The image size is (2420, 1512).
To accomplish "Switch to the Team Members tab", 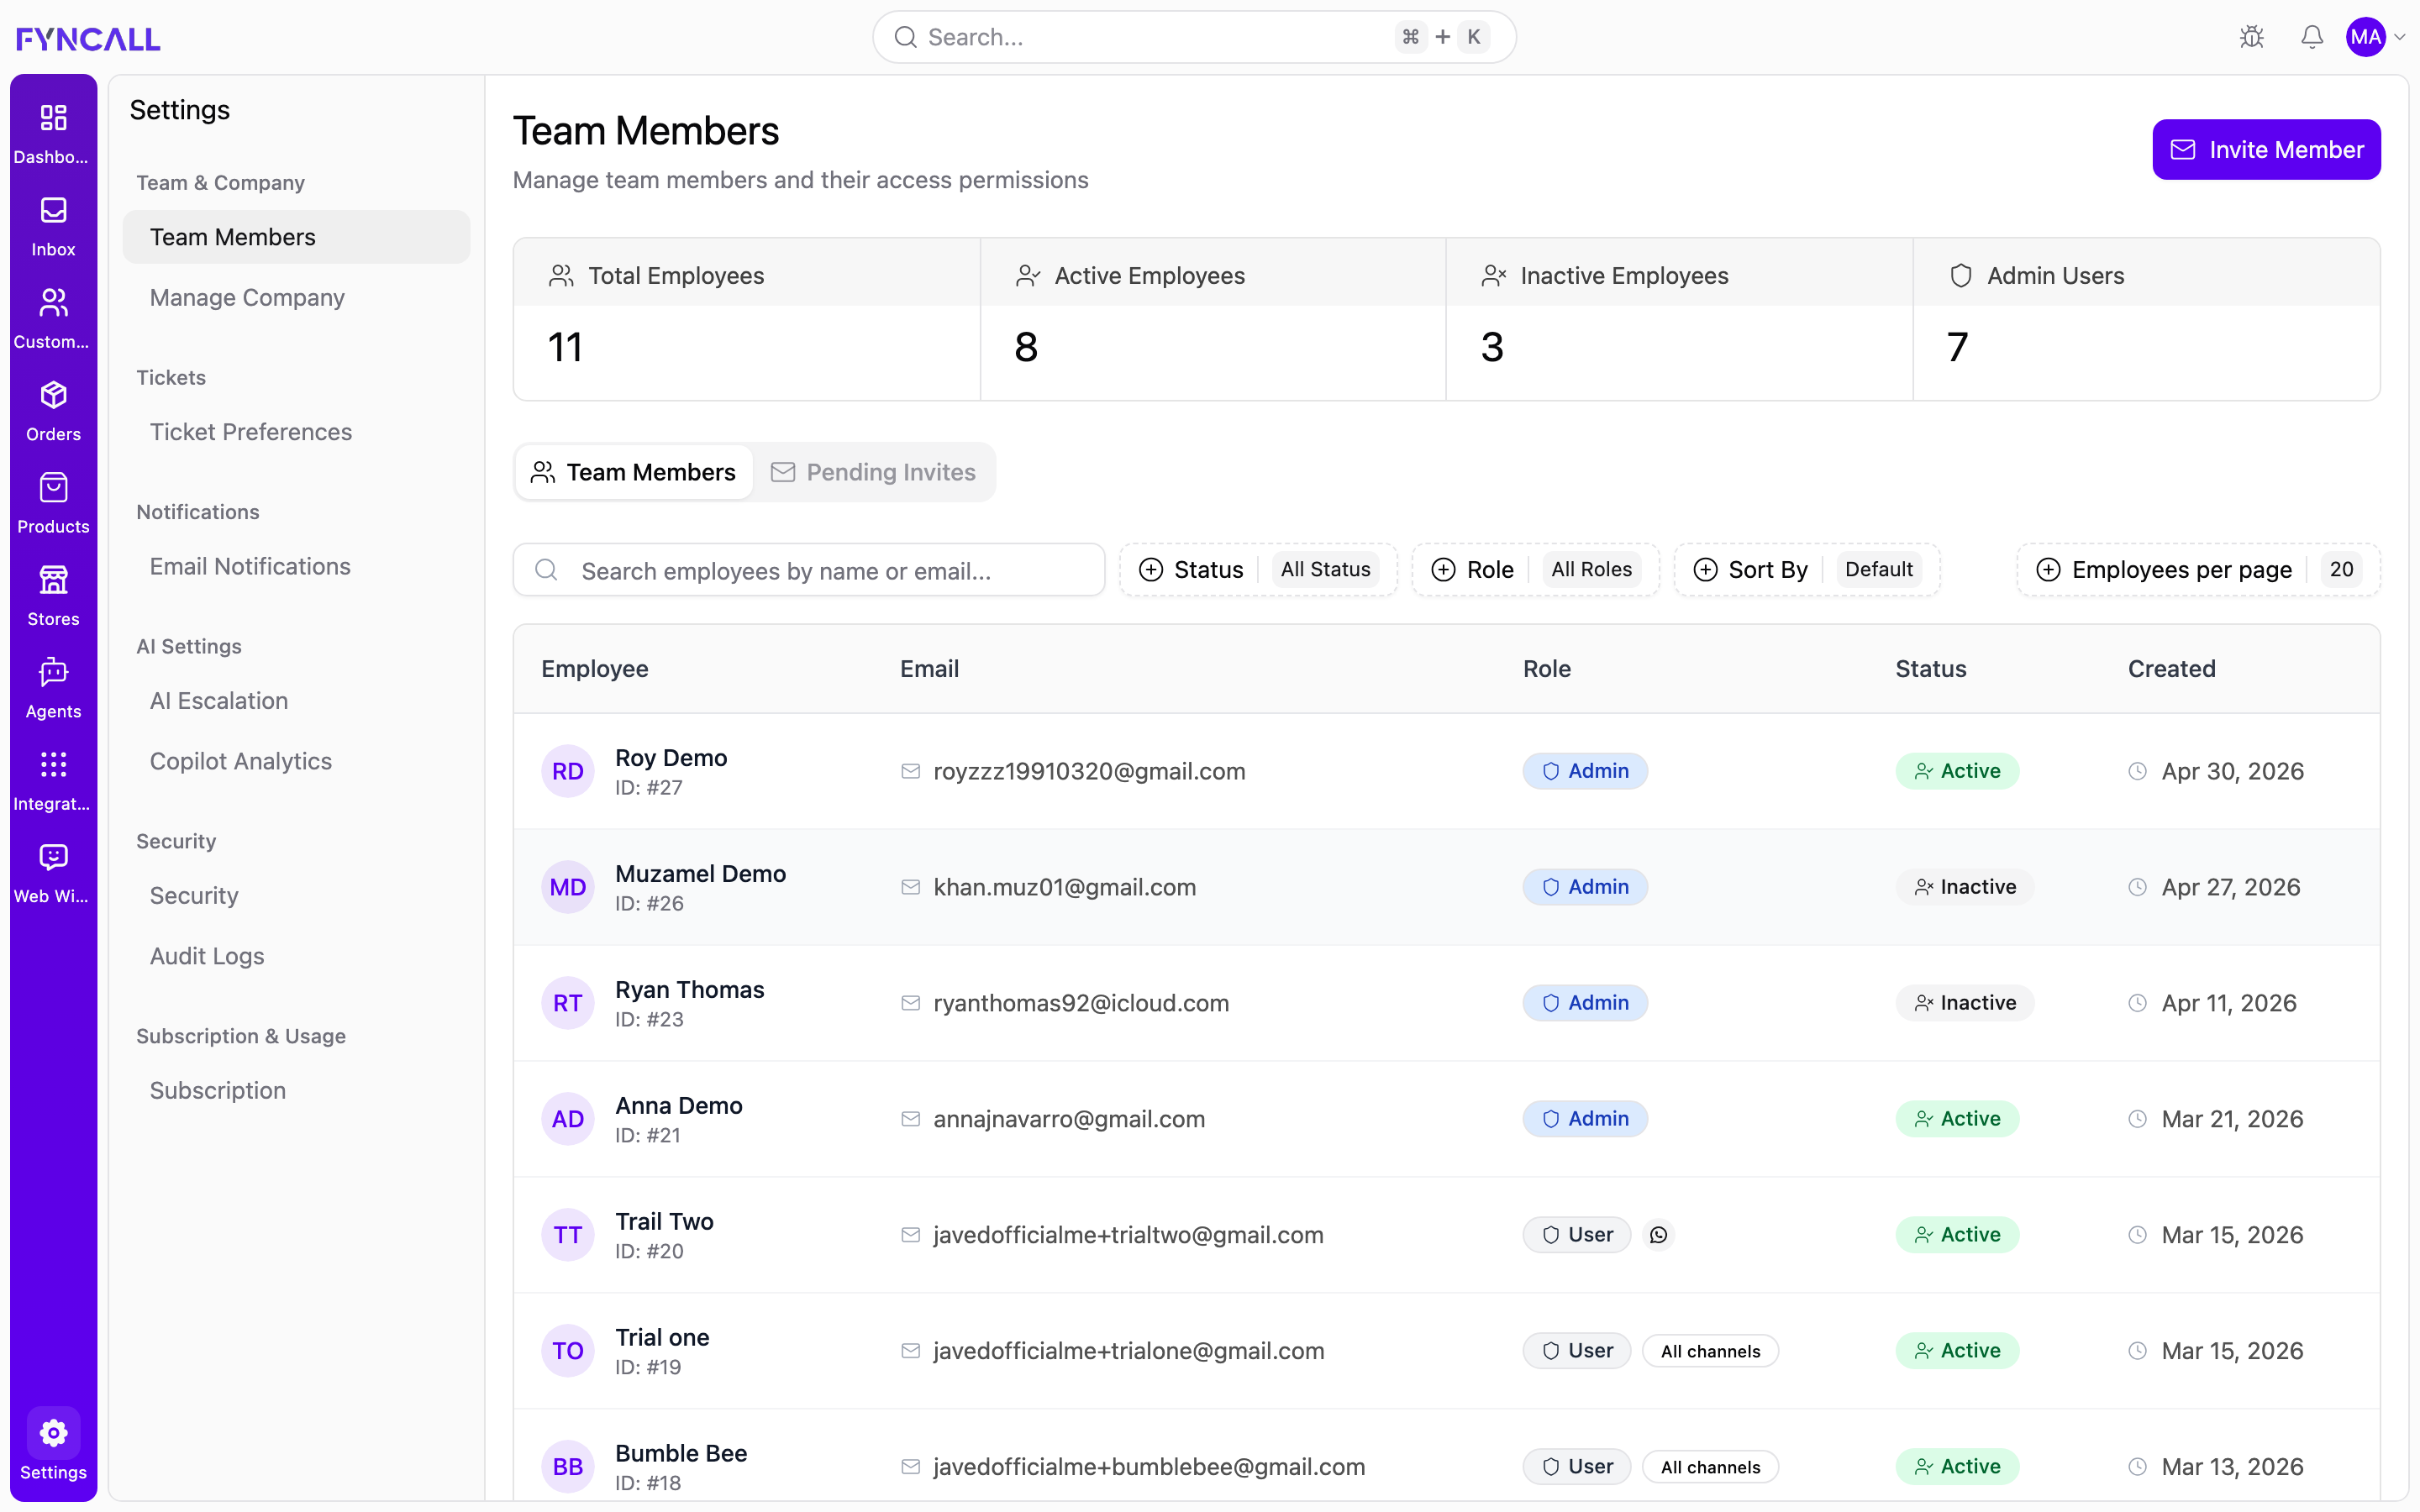I will [634, 472].
